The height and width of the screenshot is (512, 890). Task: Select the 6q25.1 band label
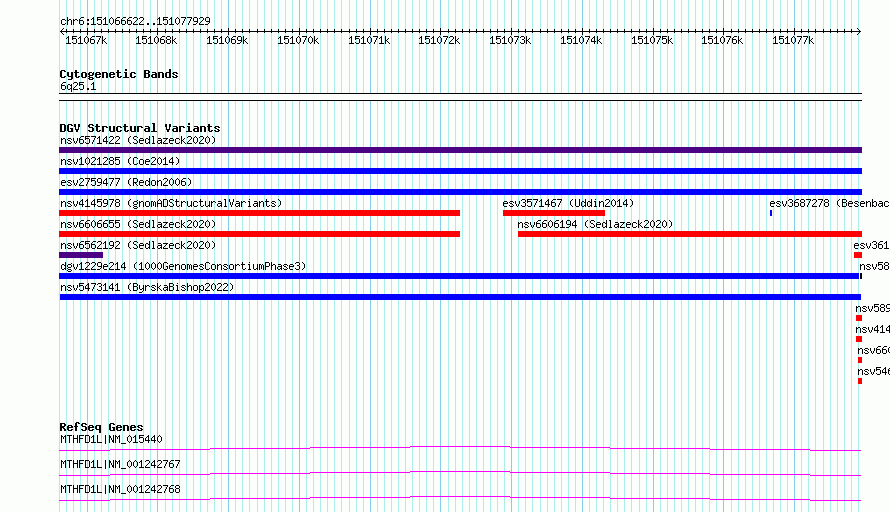[78, 87]
